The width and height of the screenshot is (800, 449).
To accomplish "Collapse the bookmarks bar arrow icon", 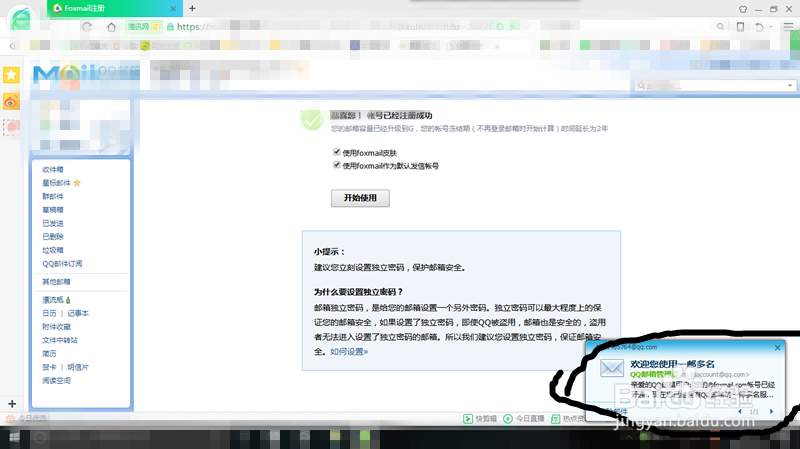I will click(x=12, y=46).
